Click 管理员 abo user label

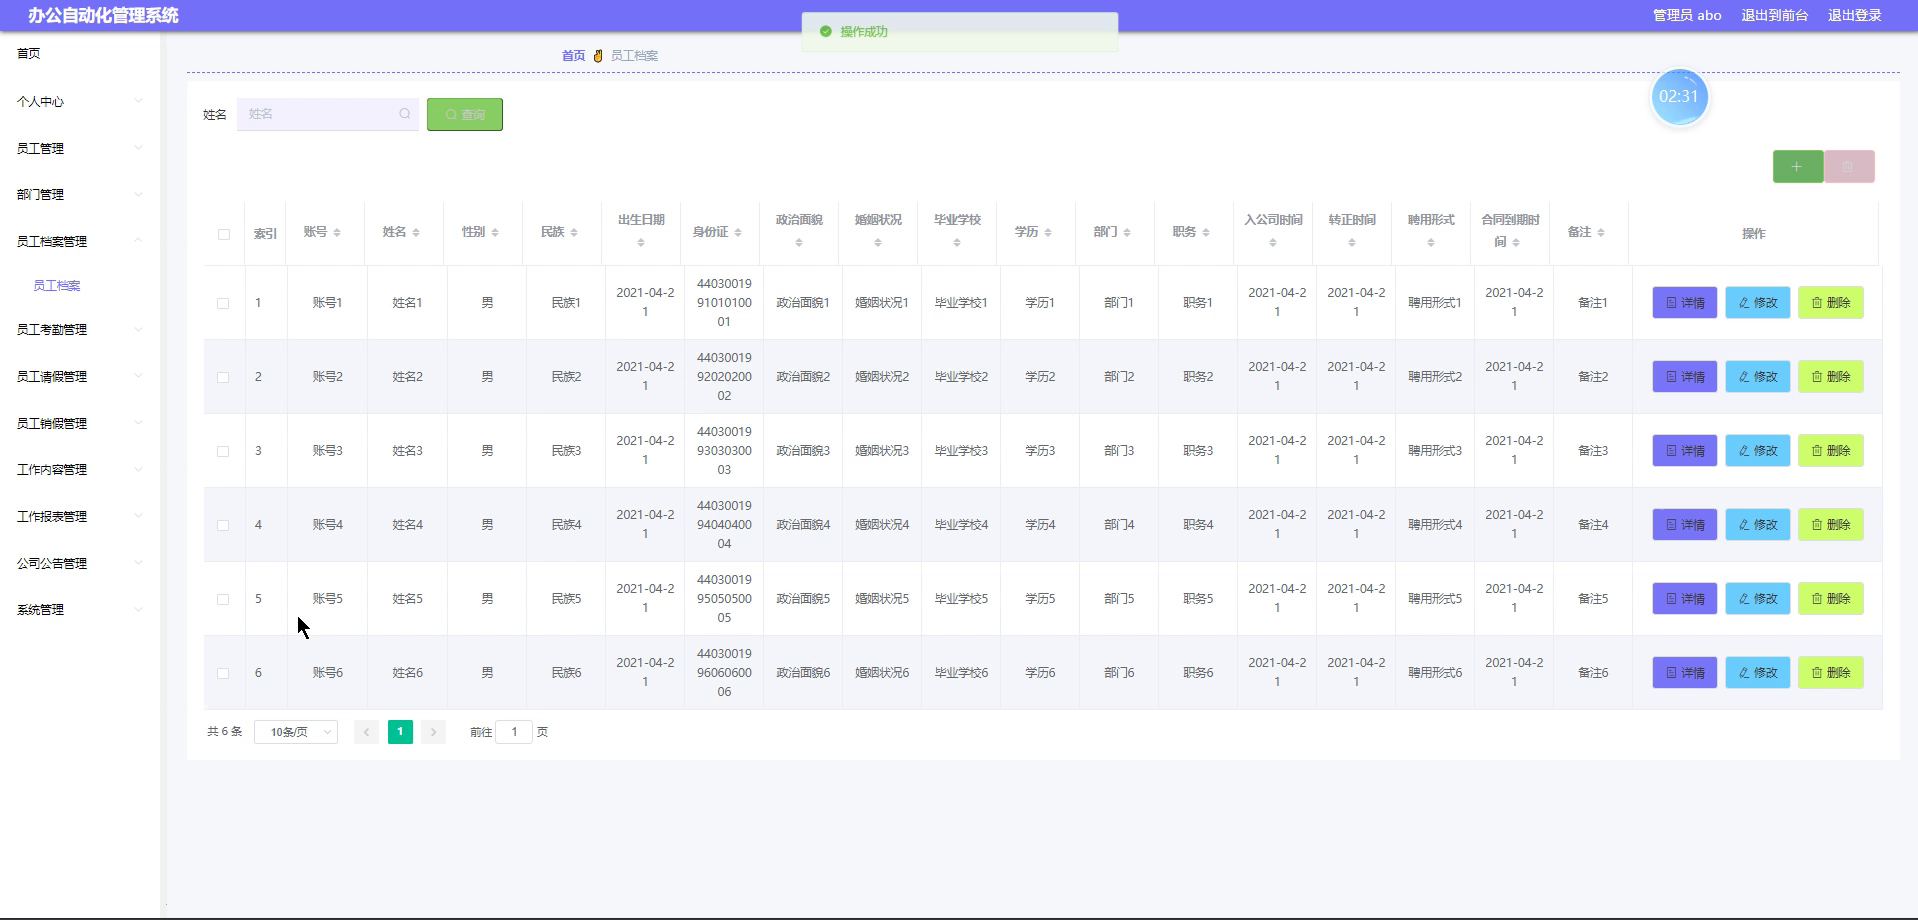[1687, 15]
